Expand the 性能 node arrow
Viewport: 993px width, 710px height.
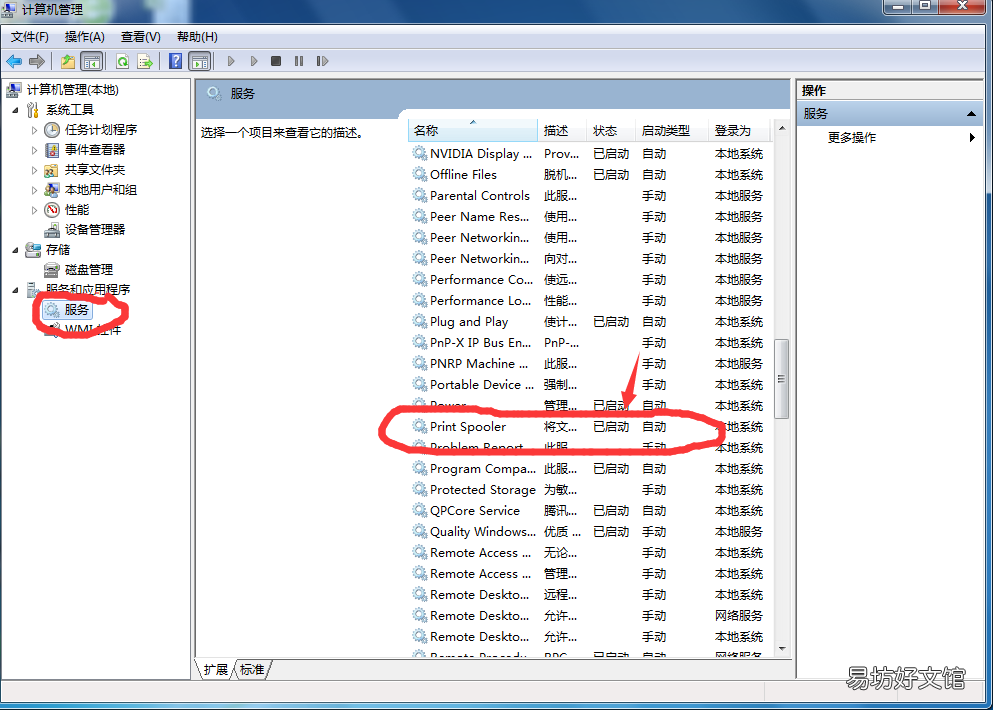34,210
